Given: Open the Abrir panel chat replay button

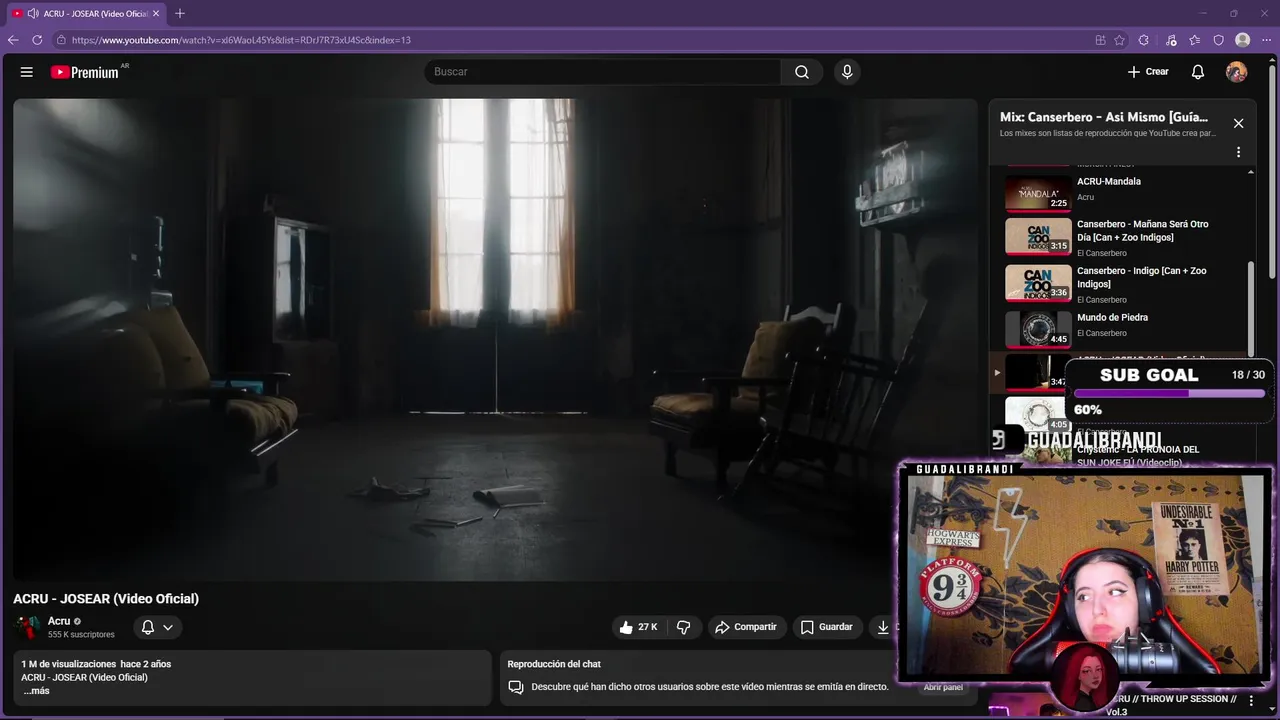Looking at the screenshot, I should pyautogui.click(x=943, y=687).
